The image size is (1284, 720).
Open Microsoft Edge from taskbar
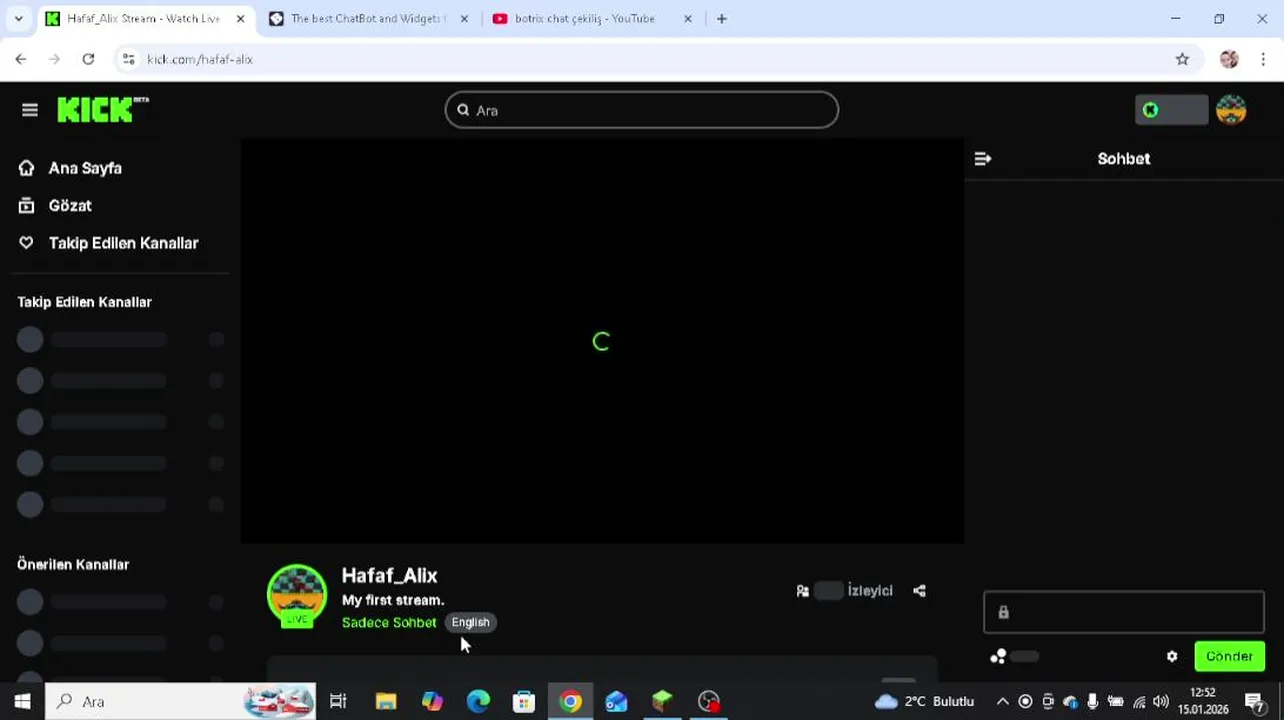tap(478, 701)
